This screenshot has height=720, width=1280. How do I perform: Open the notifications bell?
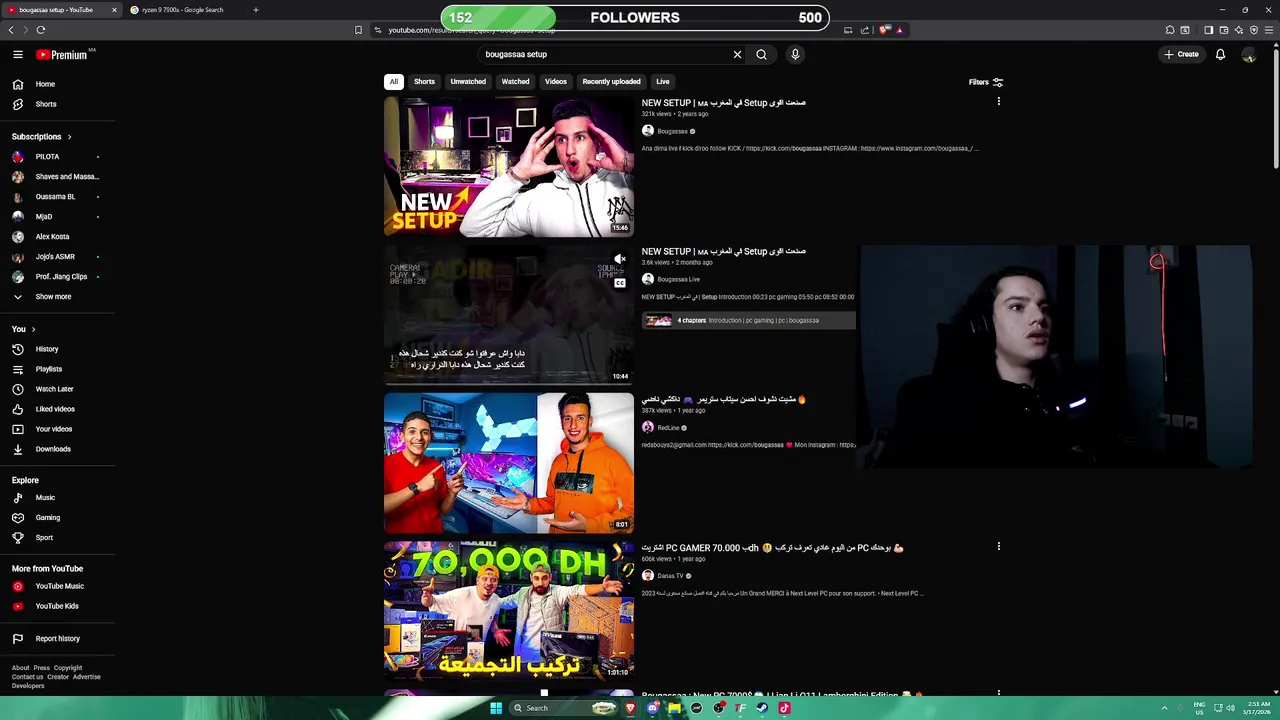click(1220, 54)
